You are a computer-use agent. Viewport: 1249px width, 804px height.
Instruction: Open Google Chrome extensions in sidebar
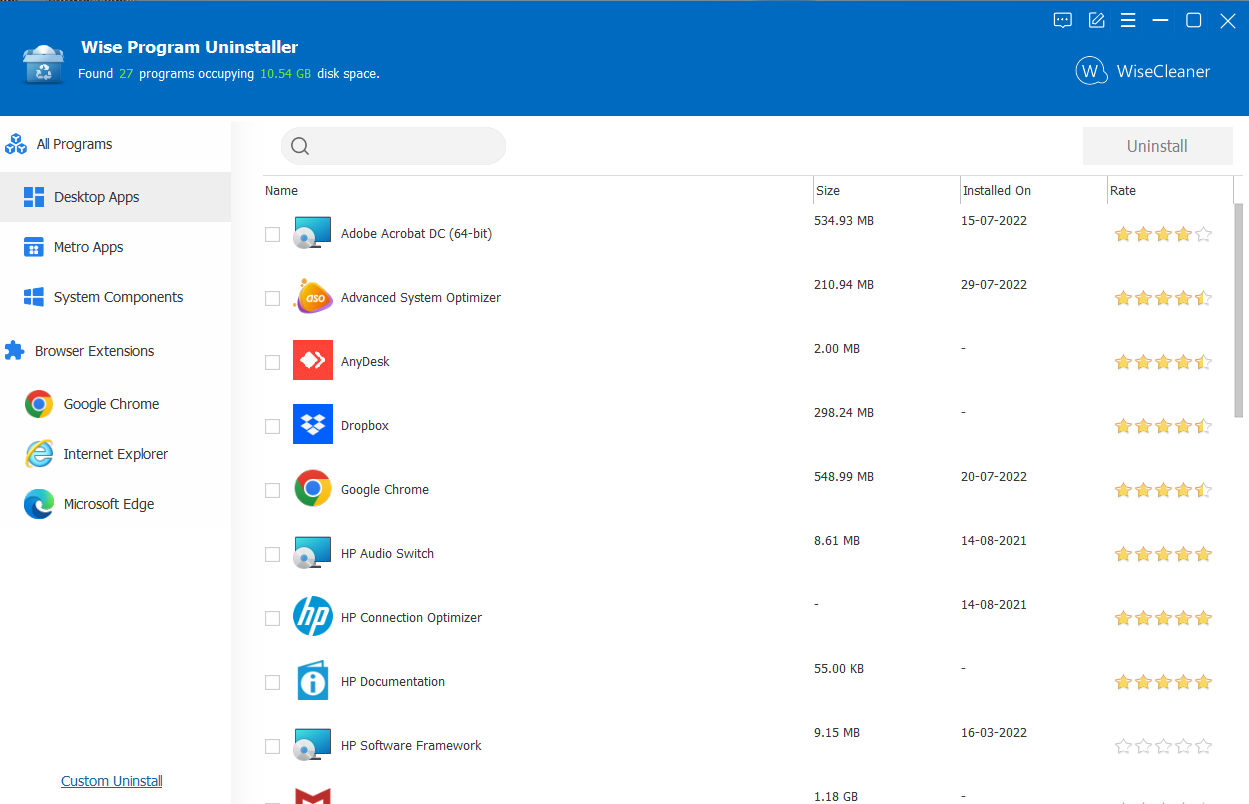(37, 404)
